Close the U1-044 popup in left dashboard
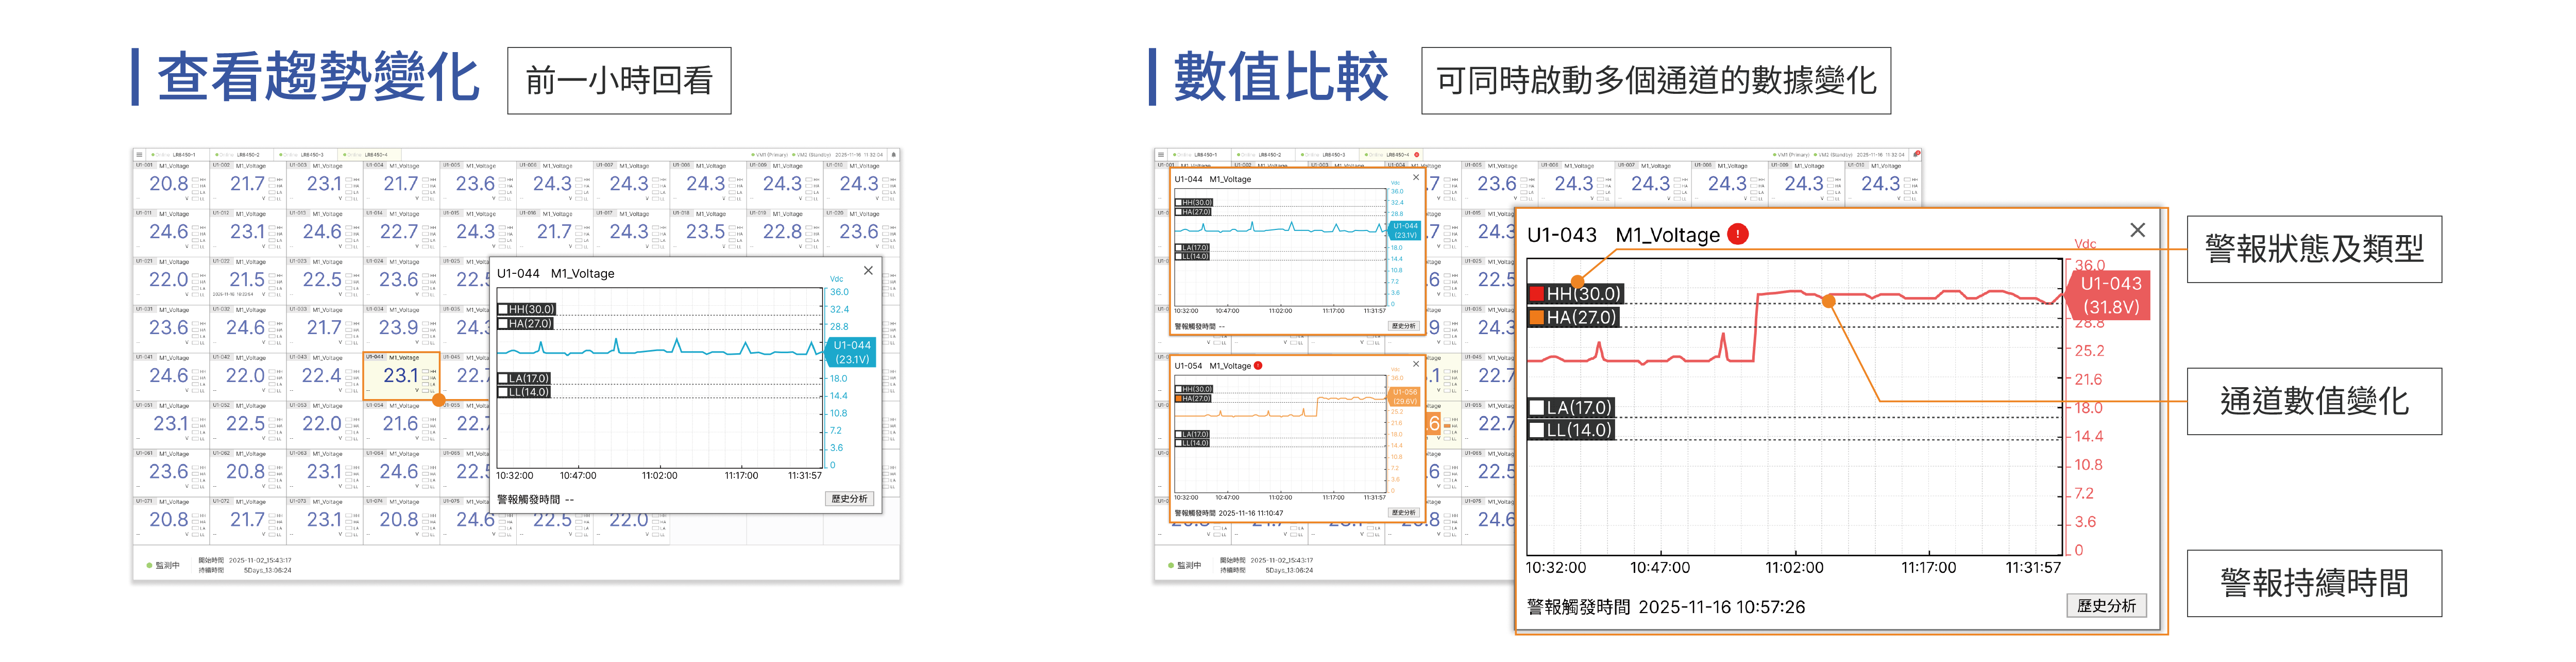 point(868,271)
